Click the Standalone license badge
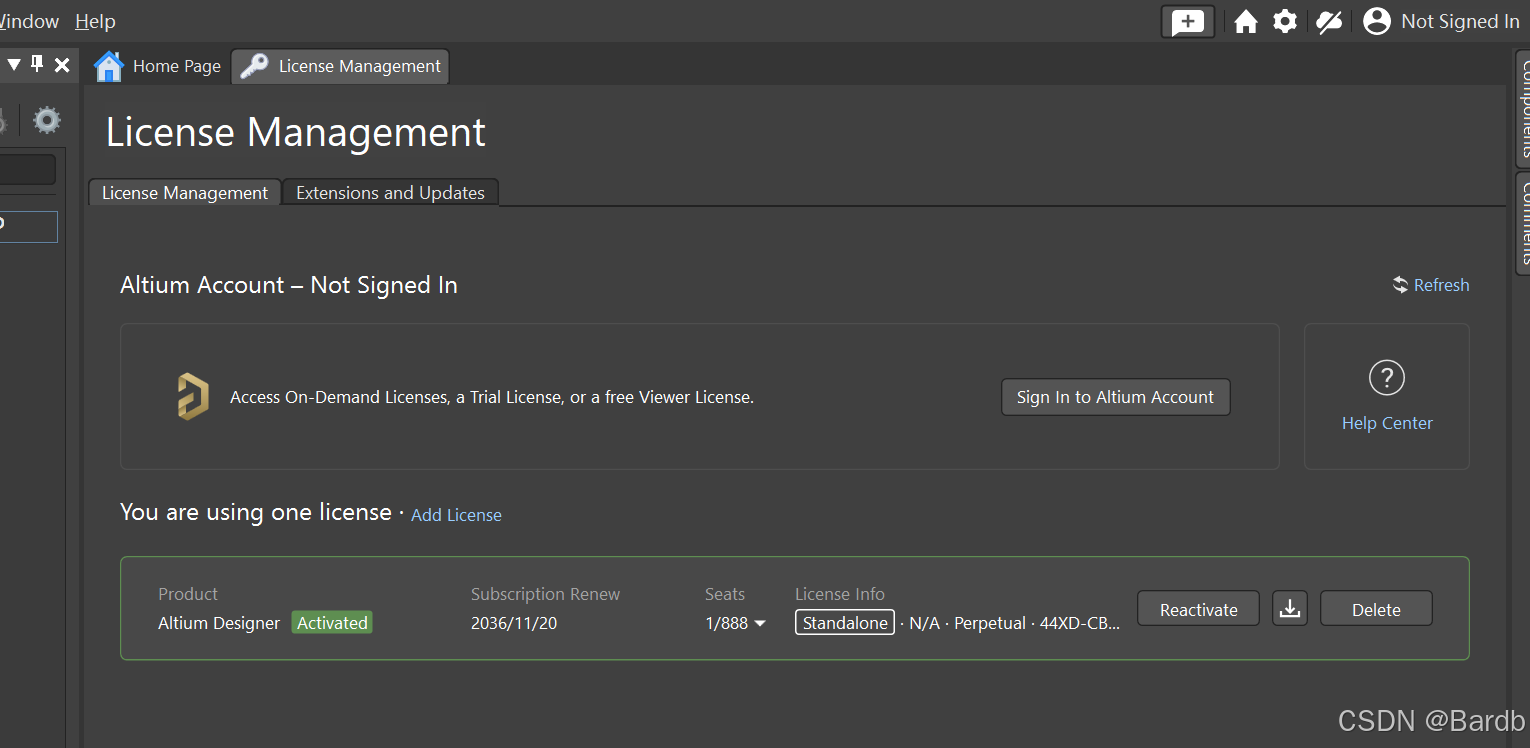1530x748 pixels. click(x=845, y=623)
